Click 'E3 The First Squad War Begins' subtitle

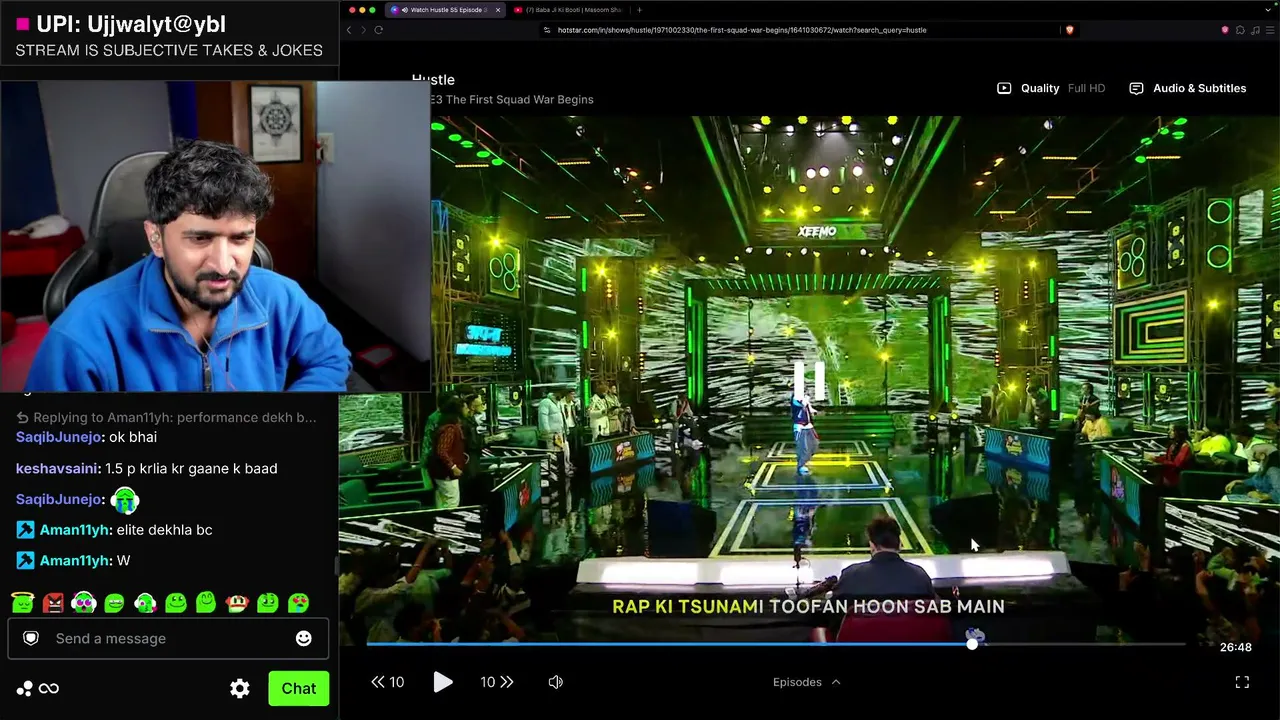click(512, 99)
